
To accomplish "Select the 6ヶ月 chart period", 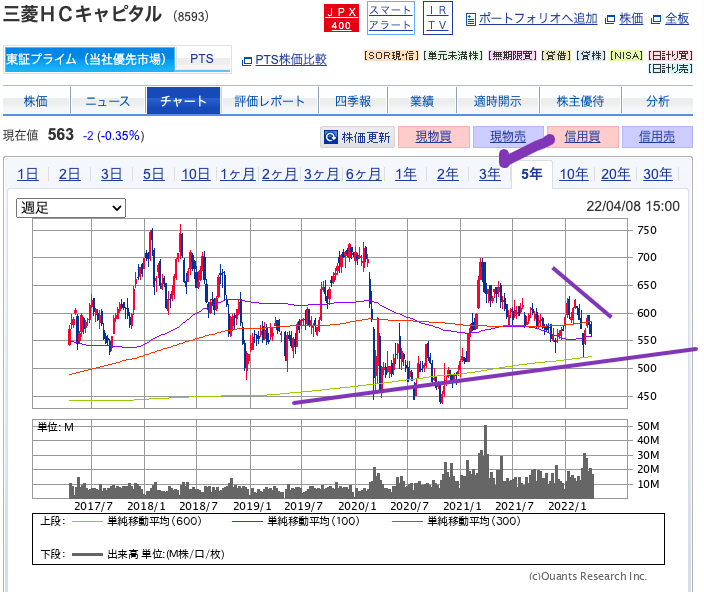I will tap(364, 174).
